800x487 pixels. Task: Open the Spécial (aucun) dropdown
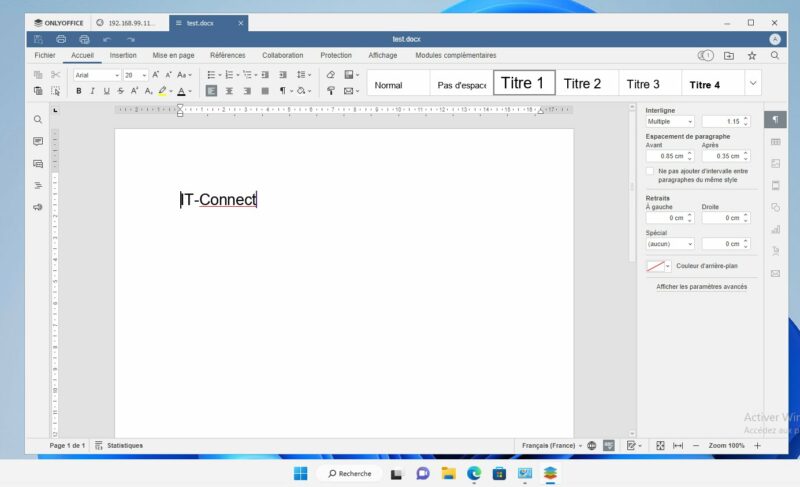click(x=670, y=244)
